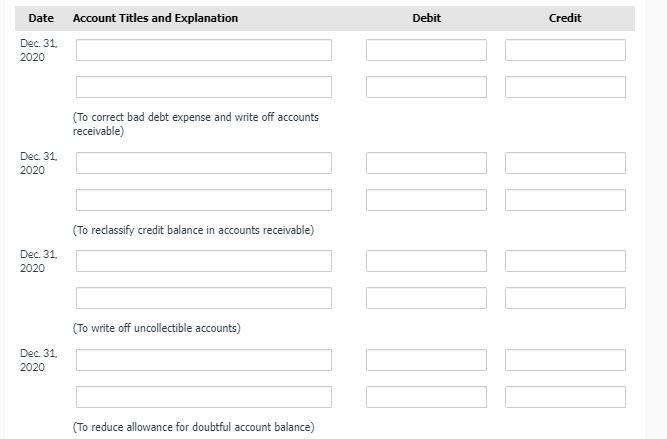
Task: Click second credit field of write off uncollectible entry
Action: click(x=565, y=298)
